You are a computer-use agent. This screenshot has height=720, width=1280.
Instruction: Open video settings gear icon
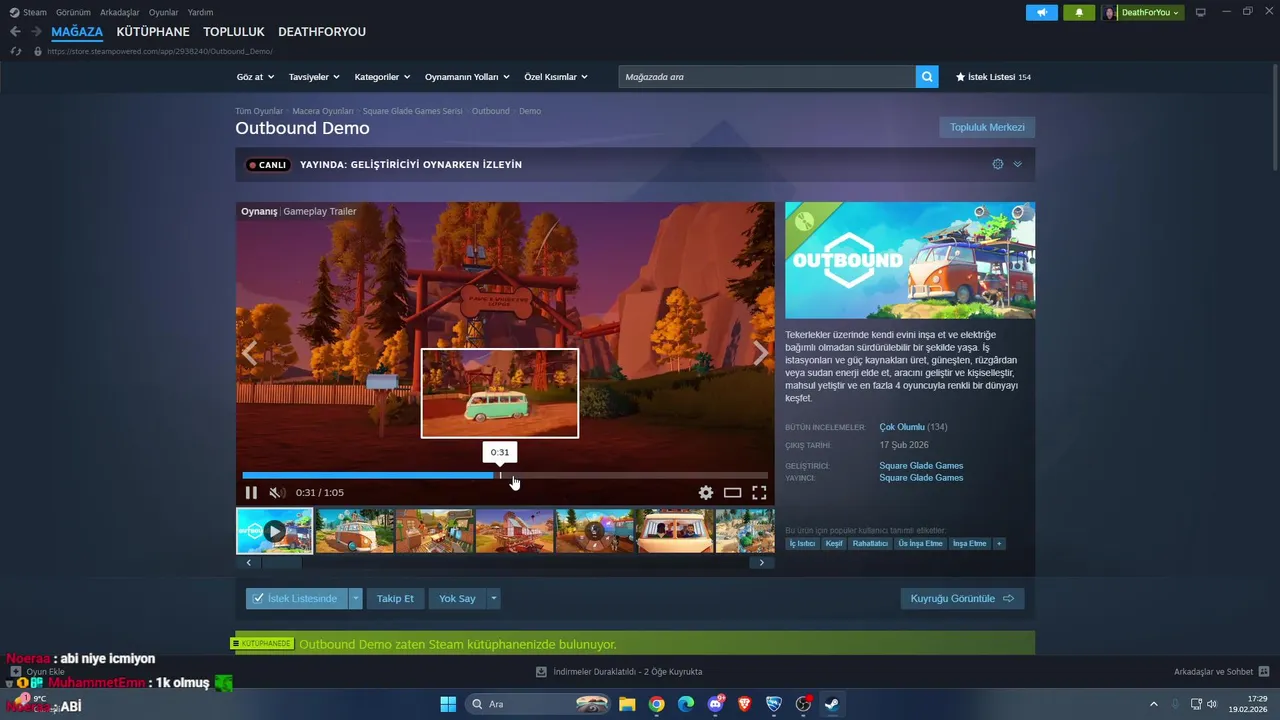(x=706, y=493)
